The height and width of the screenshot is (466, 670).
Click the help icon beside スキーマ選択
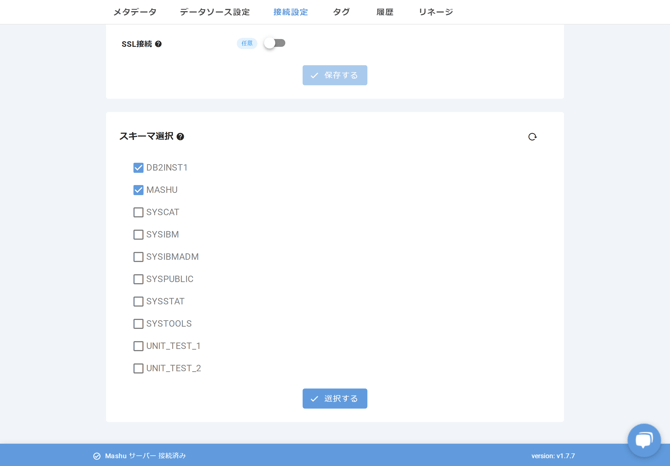tap(180, 137)
